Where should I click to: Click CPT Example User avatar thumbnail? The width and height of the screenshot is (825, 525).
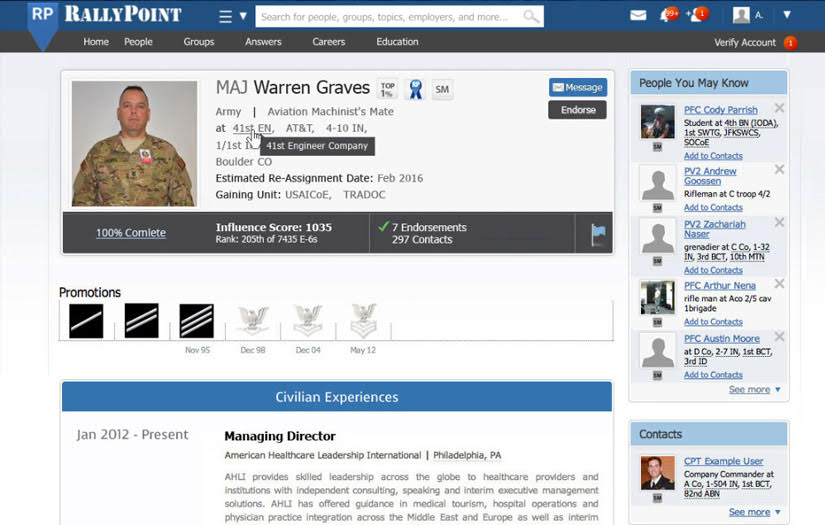[657, 473]
